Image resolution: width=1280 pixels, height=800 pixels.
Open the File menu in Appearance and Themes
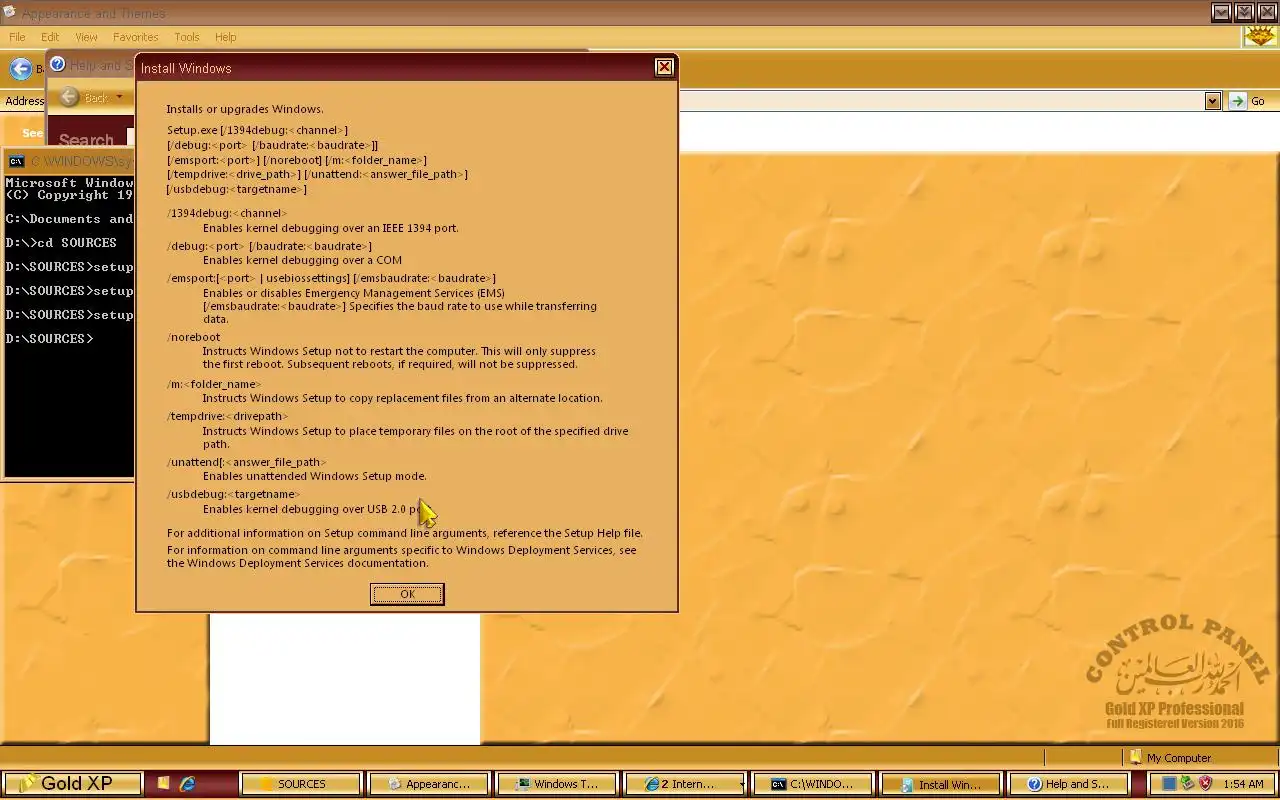[x=17, y=37]
